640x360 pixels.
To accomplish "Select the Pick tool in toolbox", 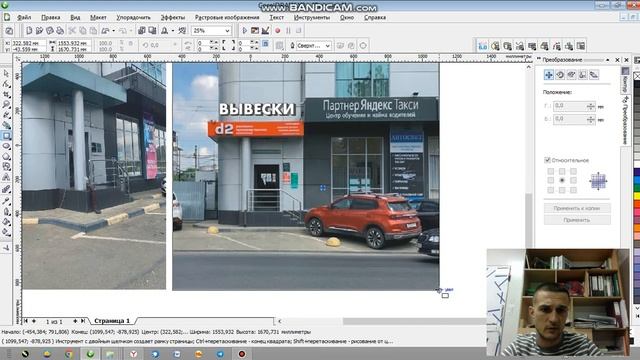I will [x=6, y=73].
